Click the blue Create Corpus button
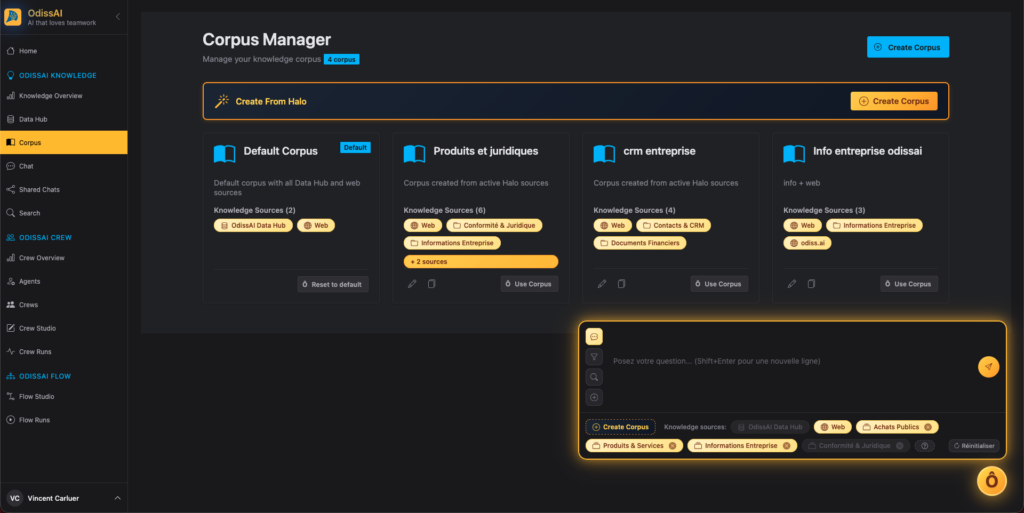Image resolution: width=1024 pixels, height=513 pixels. [x=908, y=47]
